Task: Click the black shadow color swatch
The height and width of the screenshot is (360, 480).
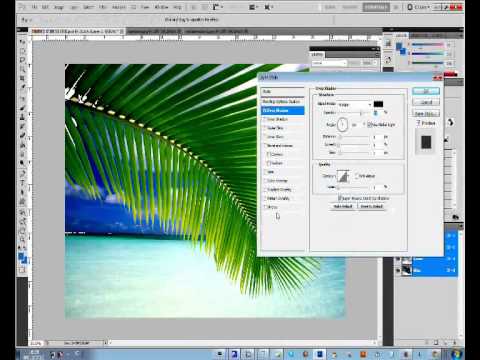Action: coord(378,104)
